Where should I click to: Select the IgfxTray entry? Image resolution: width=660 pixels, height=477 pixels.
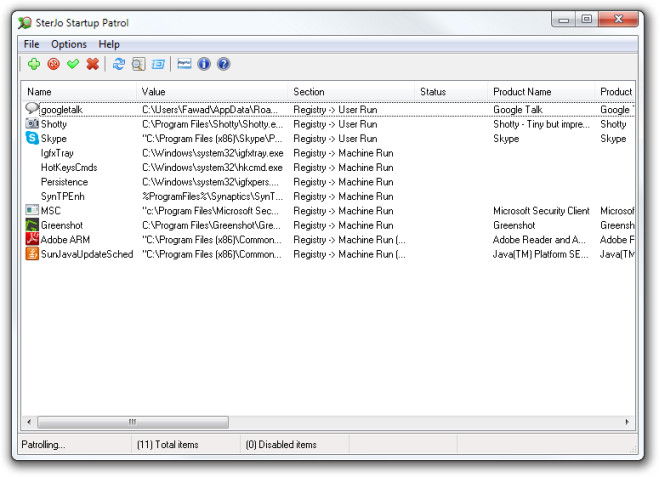click(x=57, y=153)
